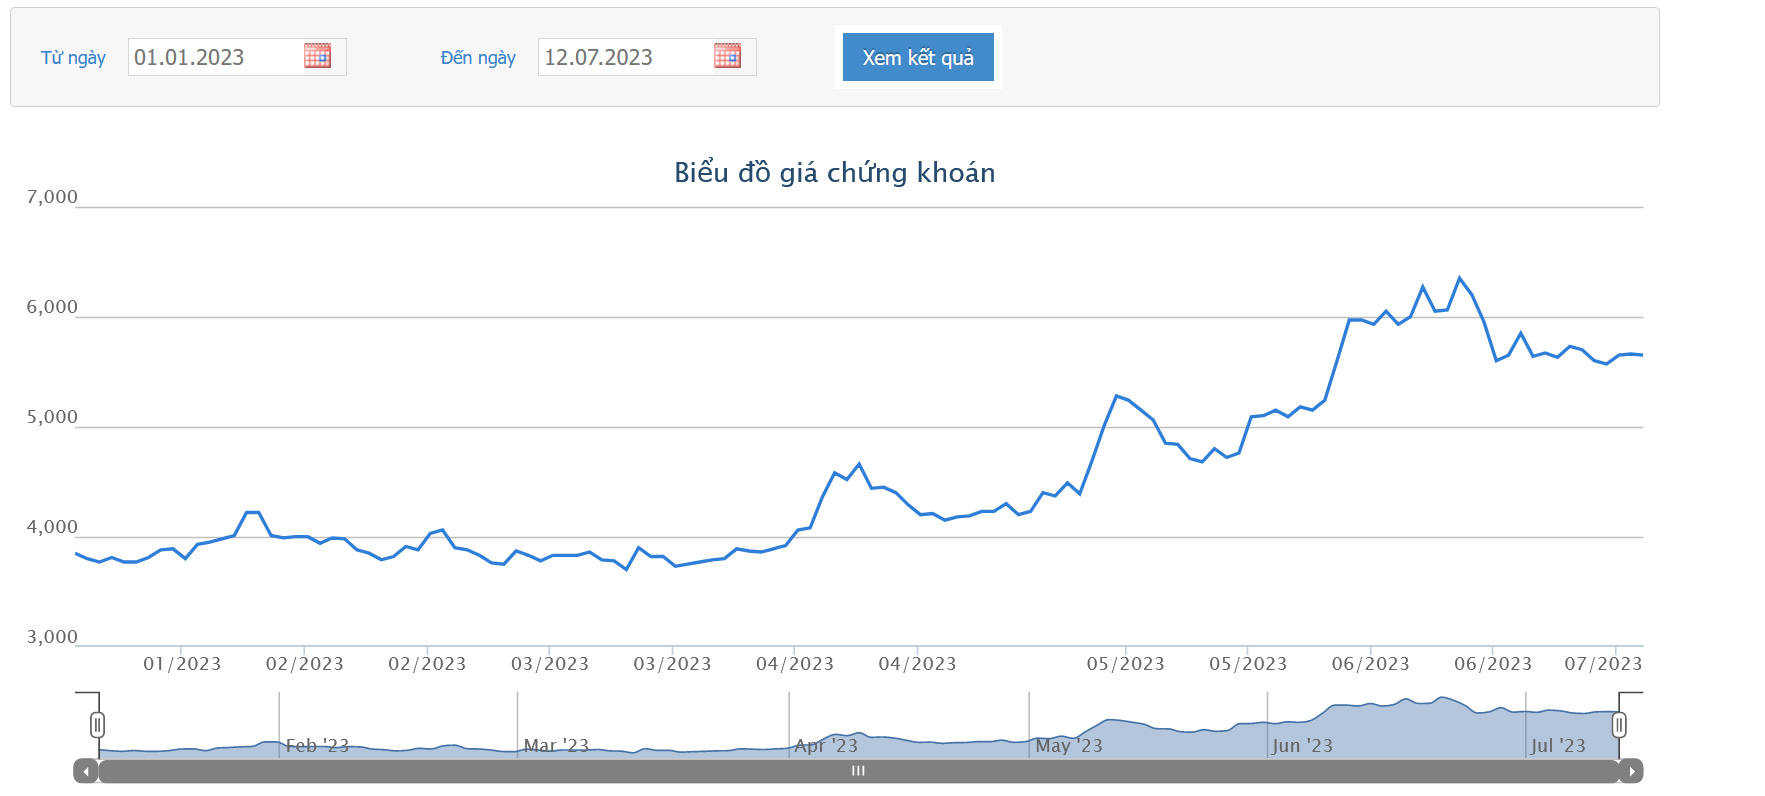The width and height of the screenshot is (1765, 796).
Task: Click the scrollbar left arrow button
Action: pos(86,771)
